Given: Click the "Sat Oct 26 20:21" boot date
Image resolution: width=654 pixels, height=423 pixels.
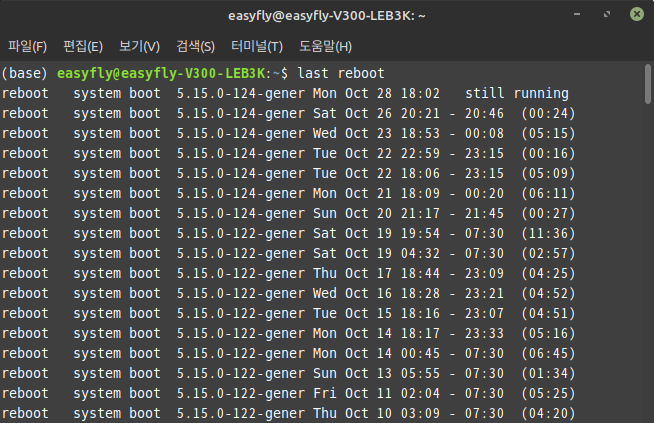Looking at the screenshot, I should point(376,113).
